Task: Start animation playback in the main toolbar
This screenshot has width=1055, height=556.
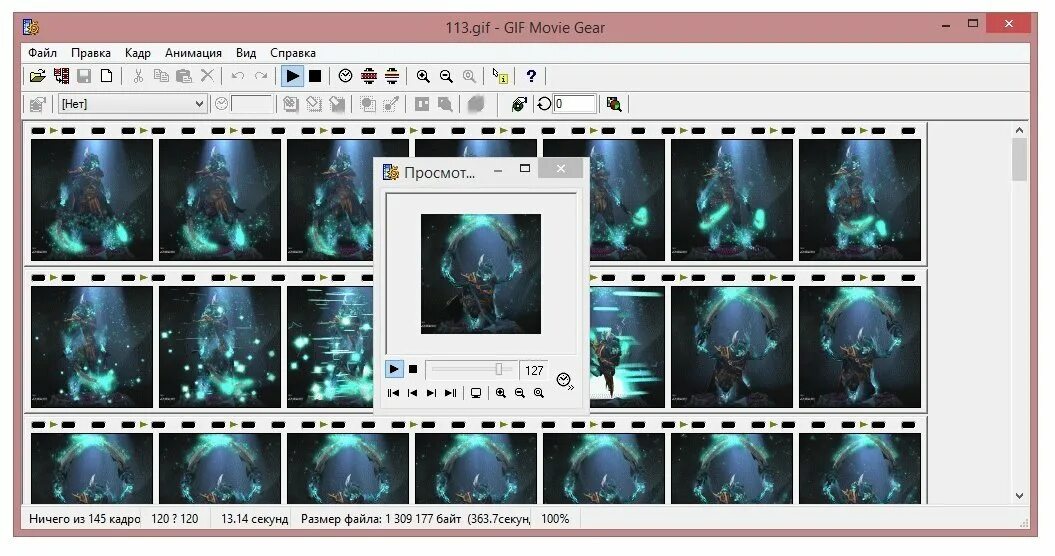Action: click(x=292, y=76)
